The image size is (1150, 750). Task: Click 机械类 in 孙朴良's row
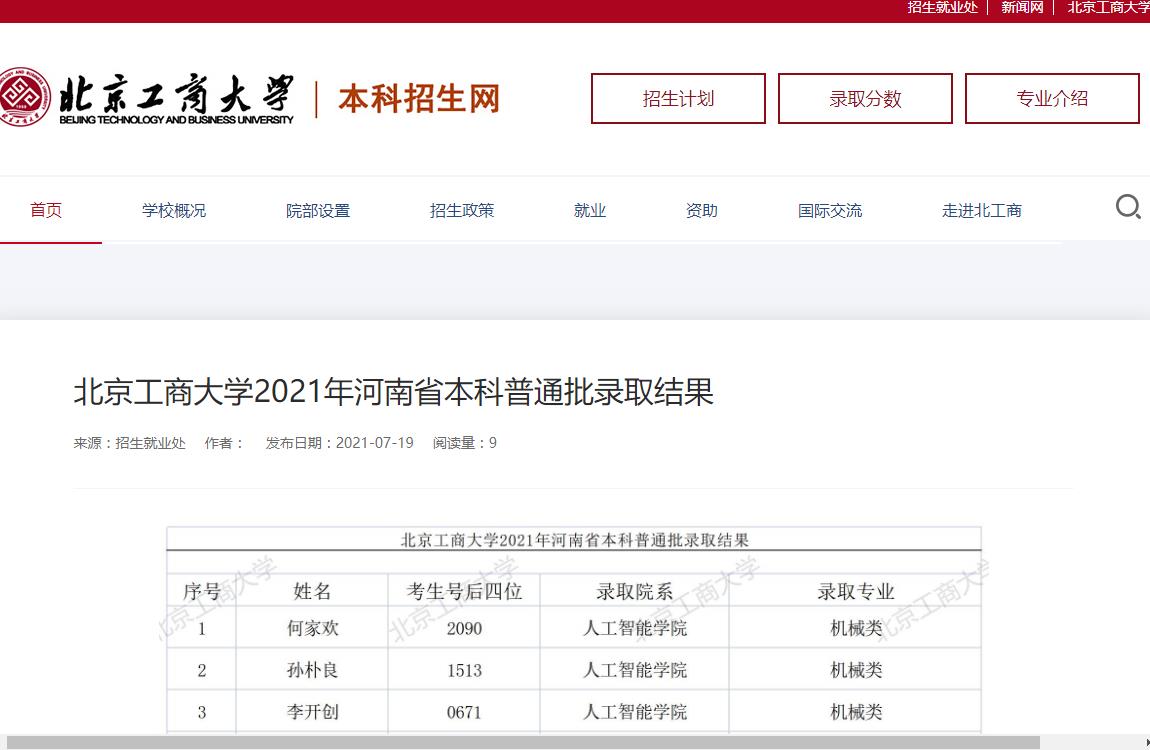coord(856,670)
